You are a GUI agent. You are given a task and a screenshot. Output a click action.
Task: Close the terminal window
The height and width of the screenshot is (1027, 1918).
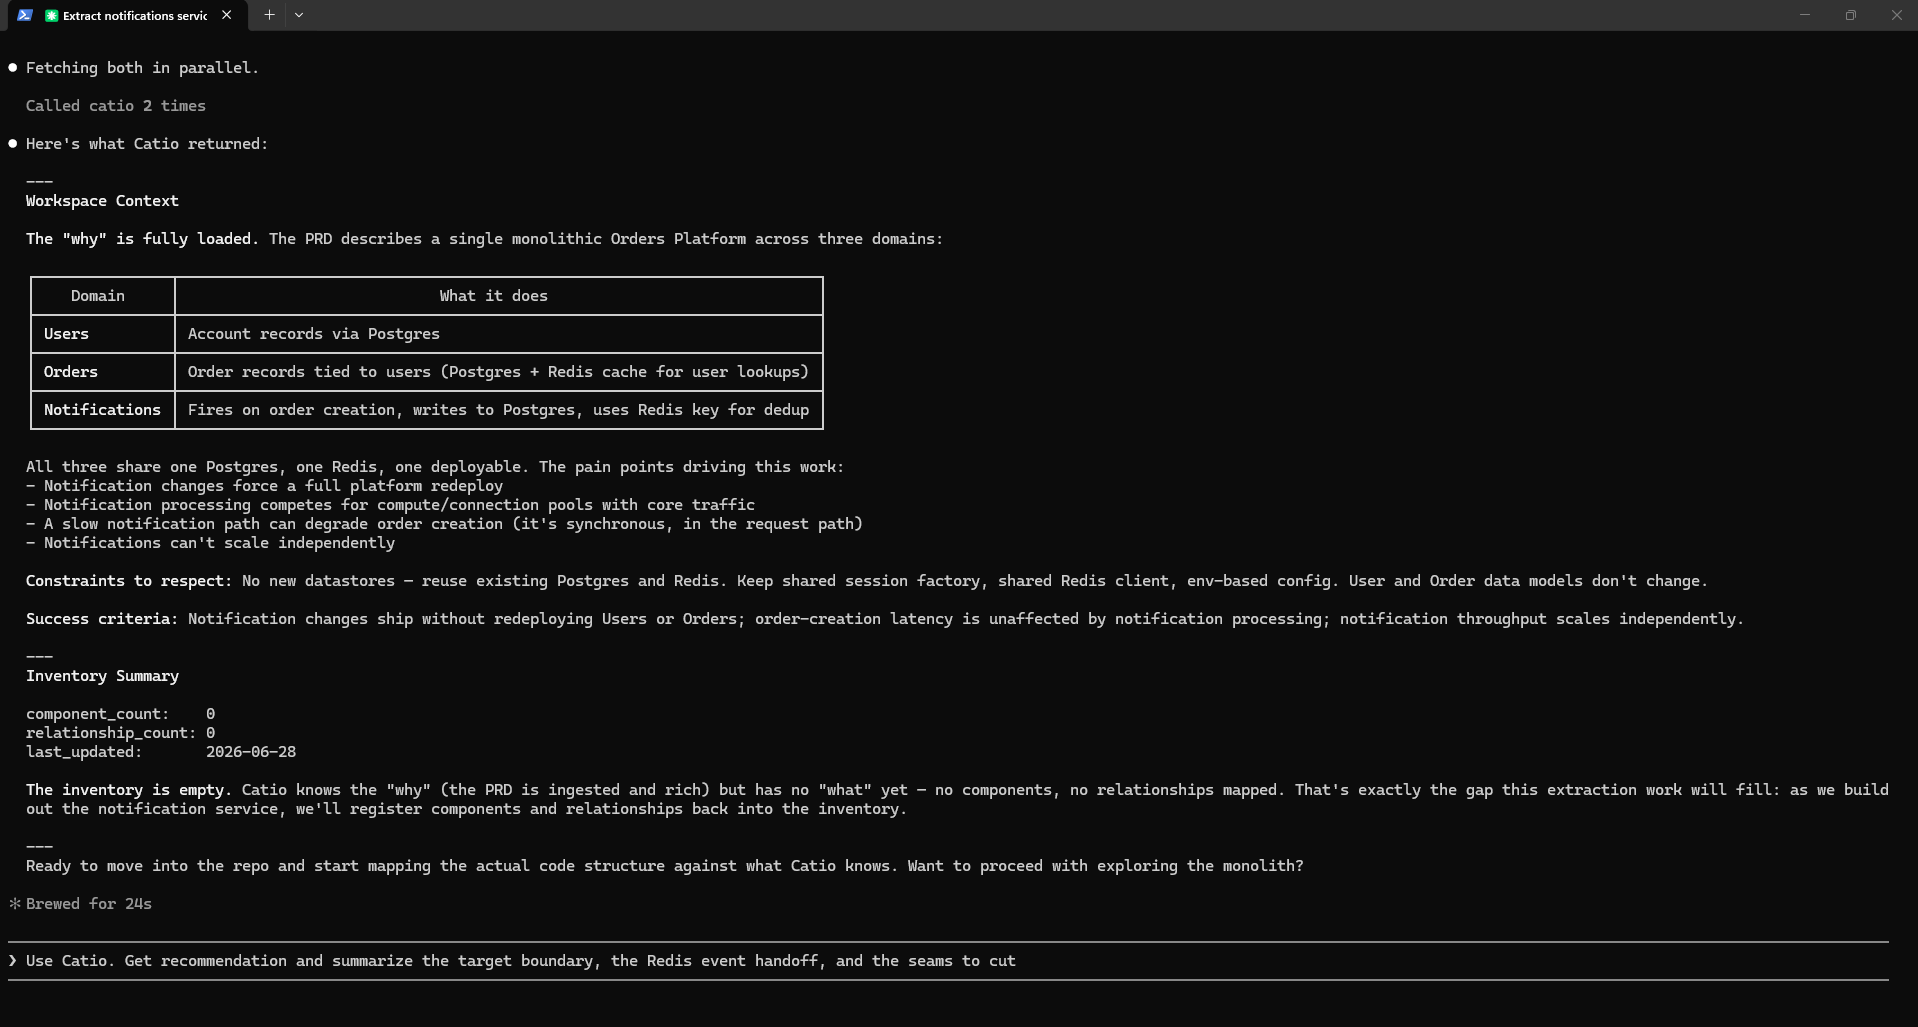coord(1896,15)
